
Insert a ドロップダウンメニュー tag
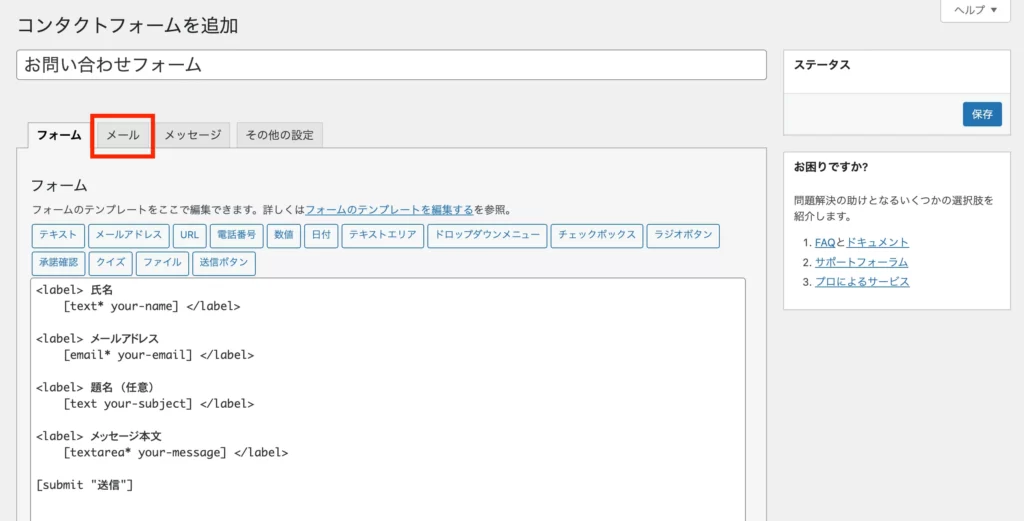point(487,236)
